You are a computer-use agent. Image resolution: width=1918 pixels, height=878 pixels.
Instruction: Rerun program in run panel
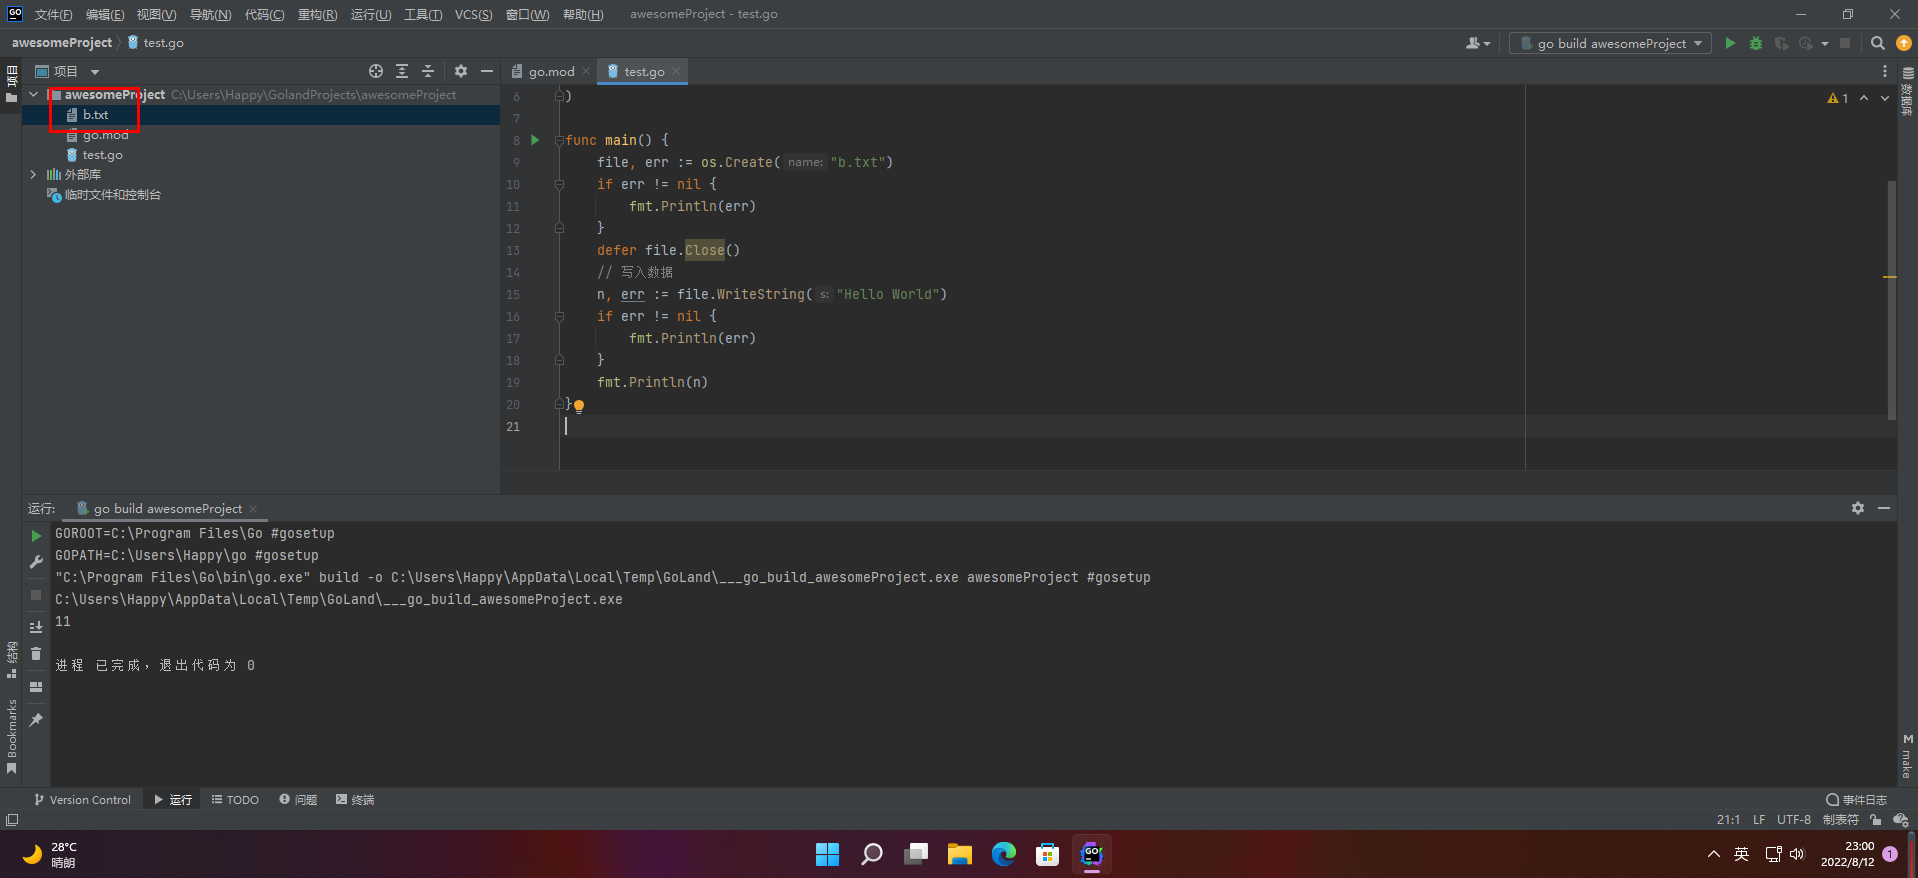pyautogui.click(x=36, y=536)
